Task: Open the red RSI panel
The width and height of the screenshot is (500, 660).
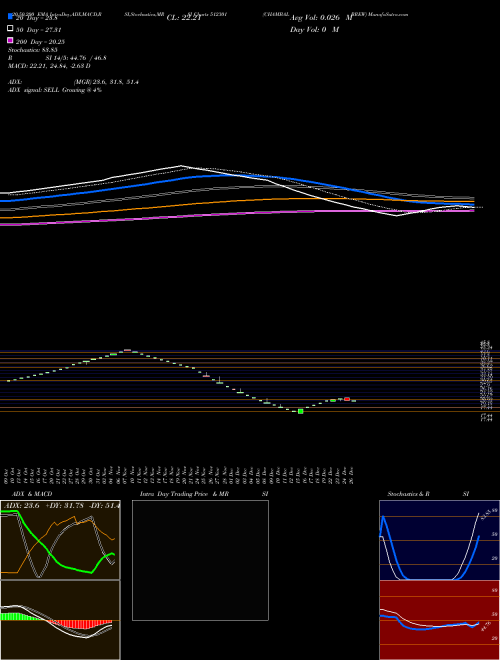Action: [x=439, y=620]
